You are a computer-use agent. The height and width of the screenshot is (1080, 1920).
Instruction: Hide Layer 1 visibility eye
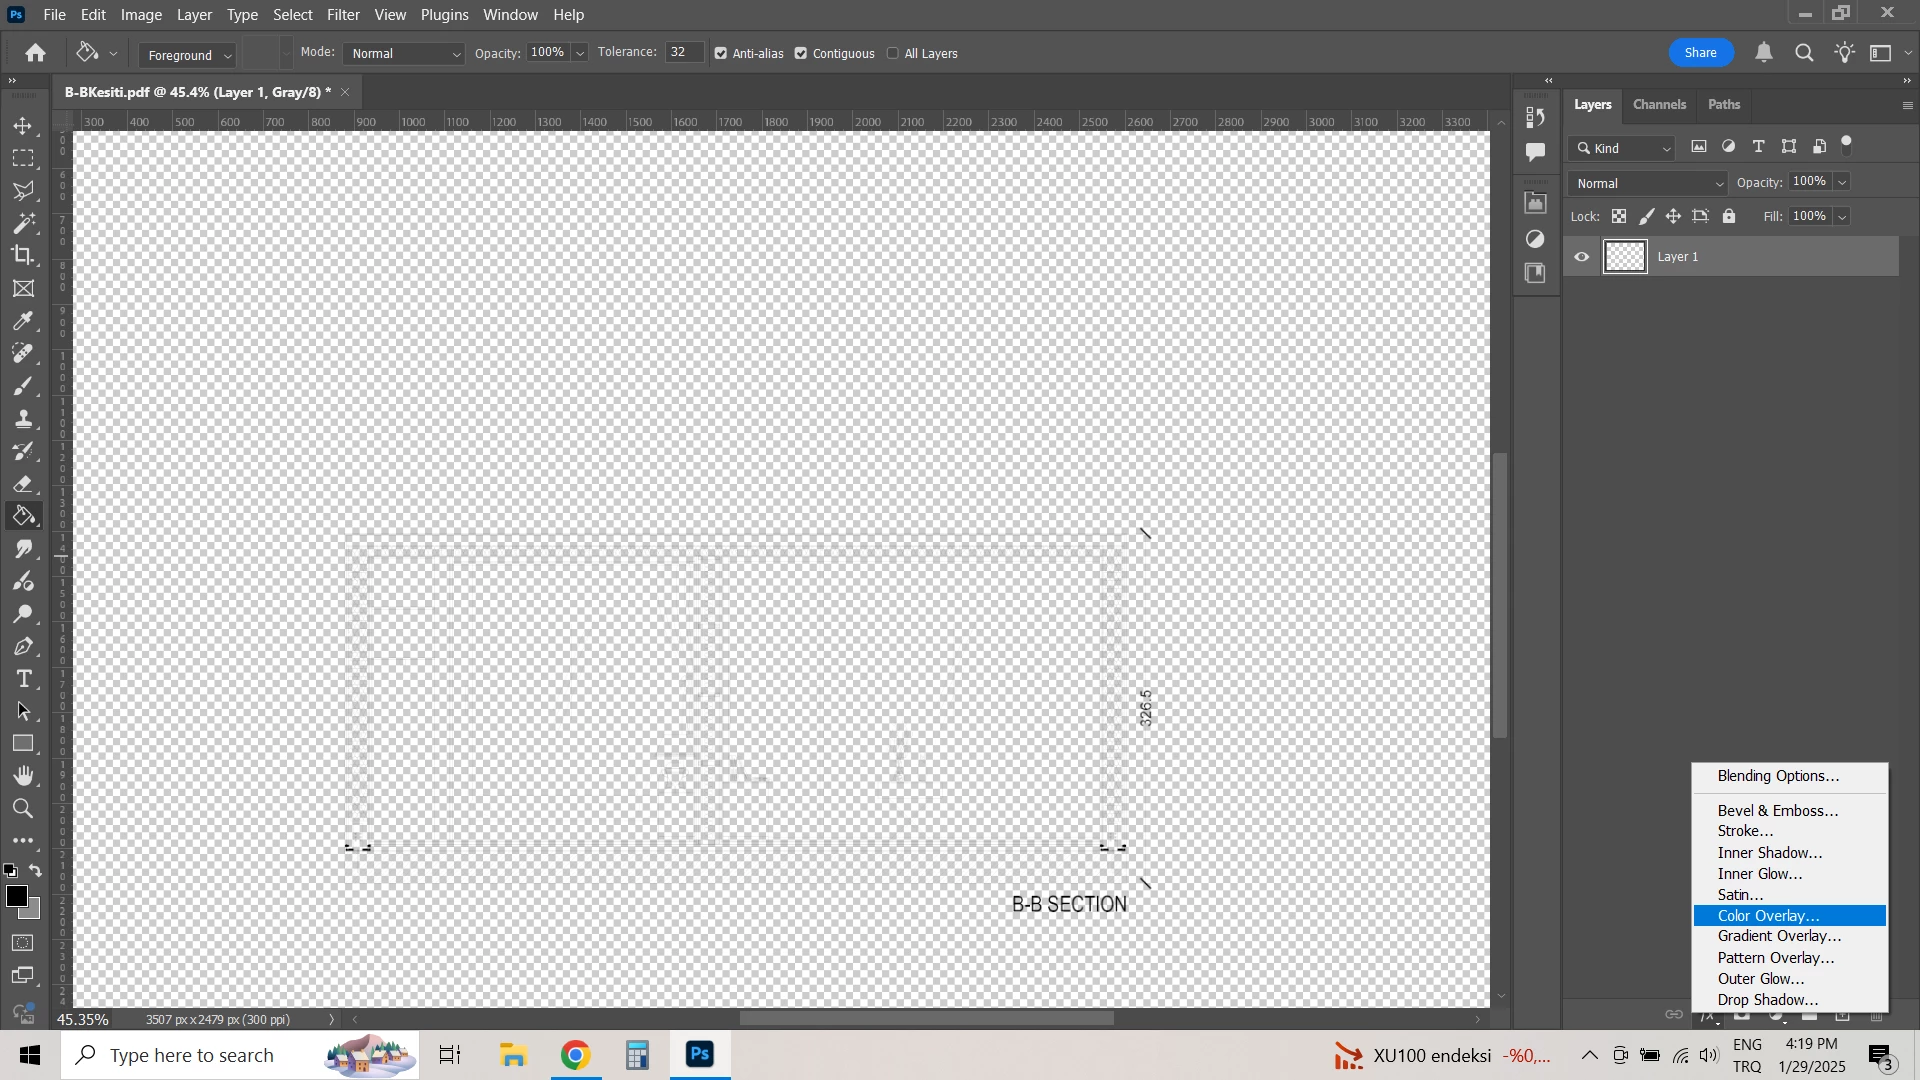[x=1581, y=257]
